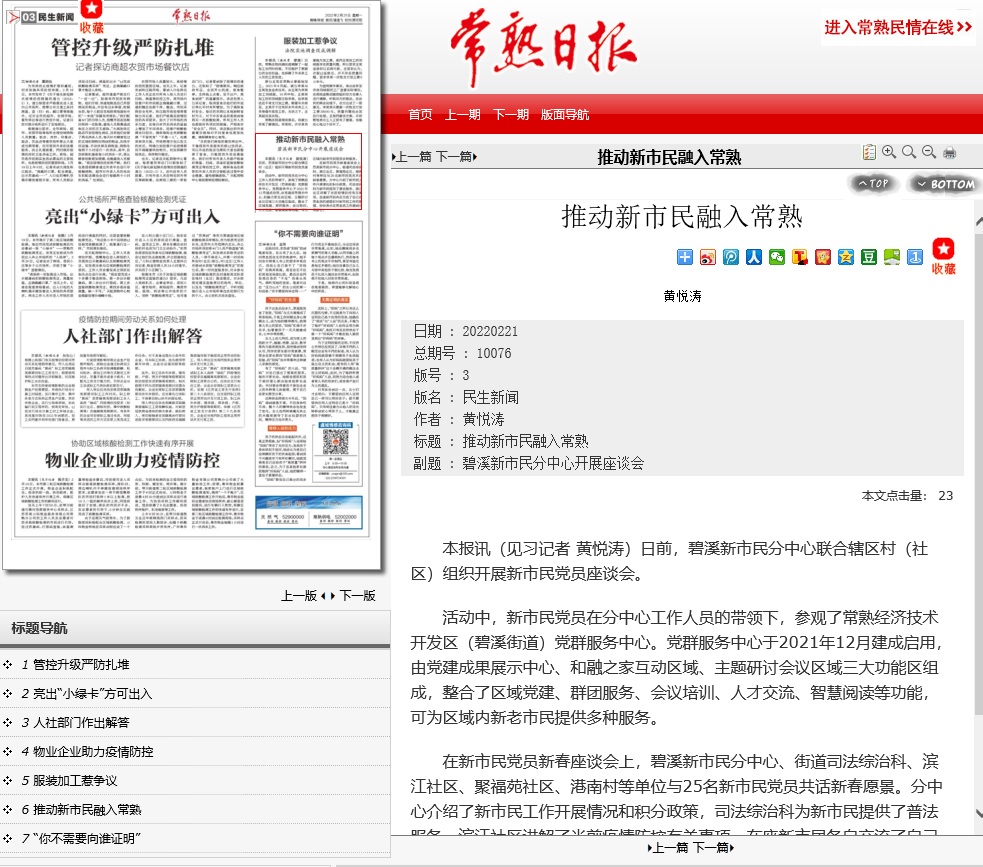
Task: Share article to Qzone star icon
Action: click(846, 257)
